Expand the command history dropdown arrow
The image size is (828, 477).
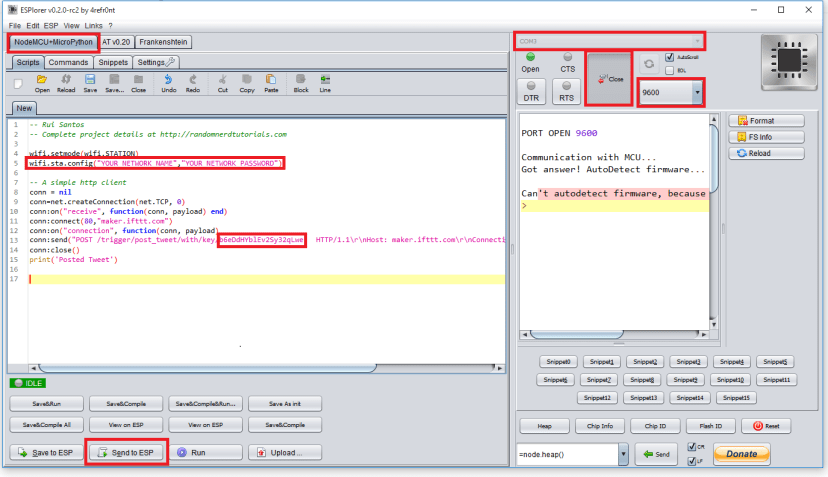(x=623, y=454)
